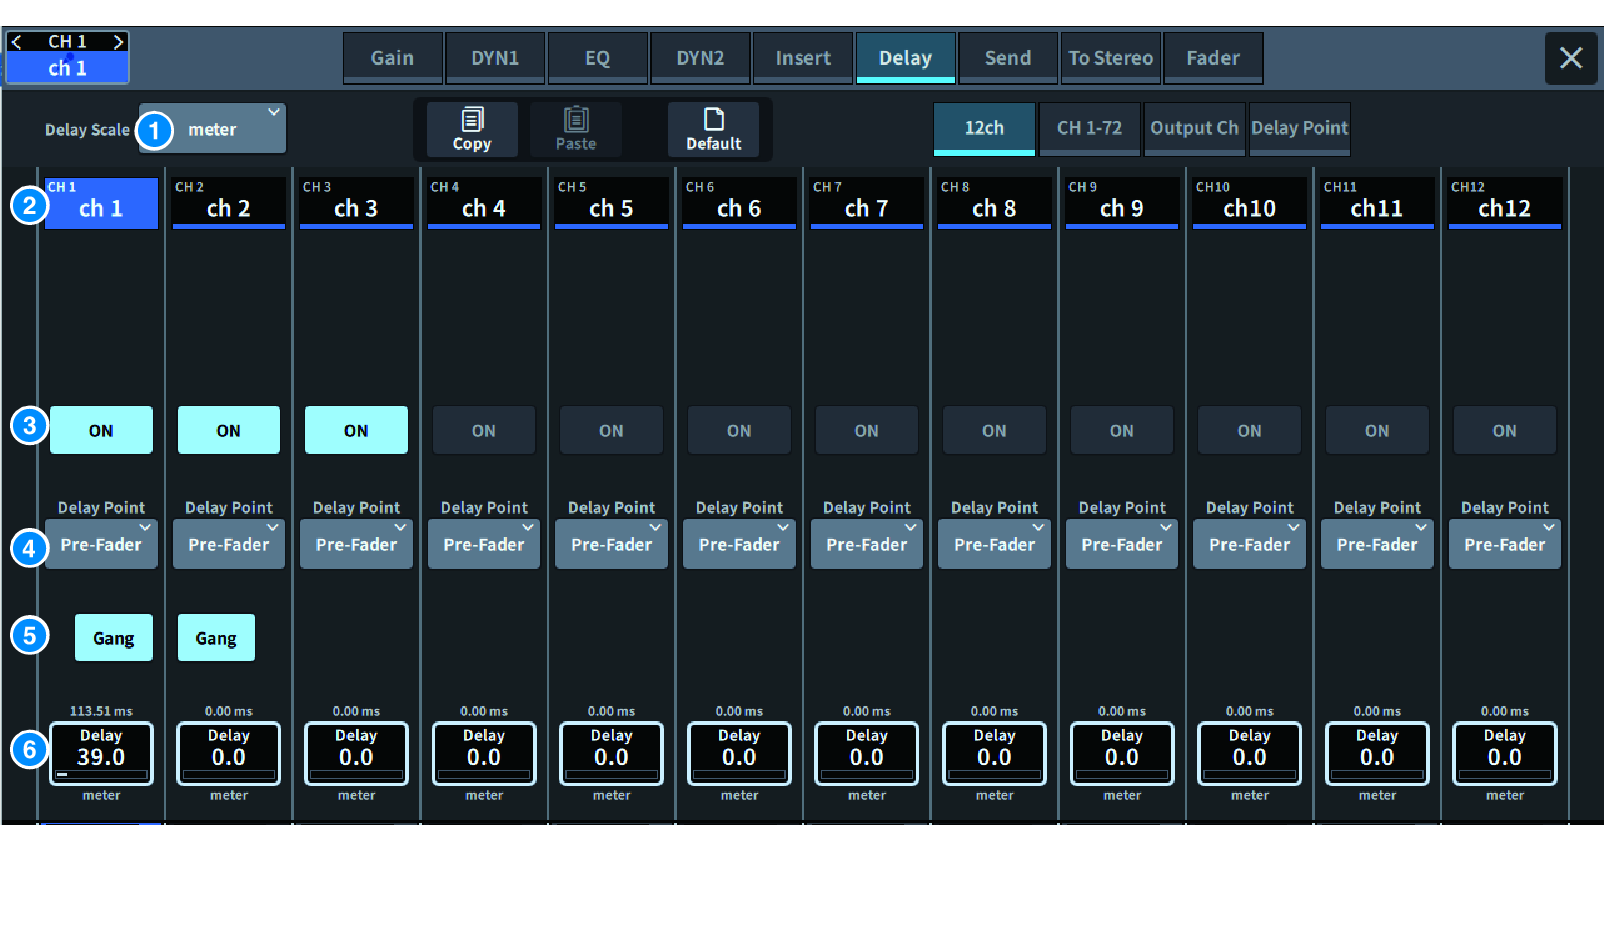1604x946 pixels.
Task: Toggle the Gang button on ch 2
Action: point(216,638)
